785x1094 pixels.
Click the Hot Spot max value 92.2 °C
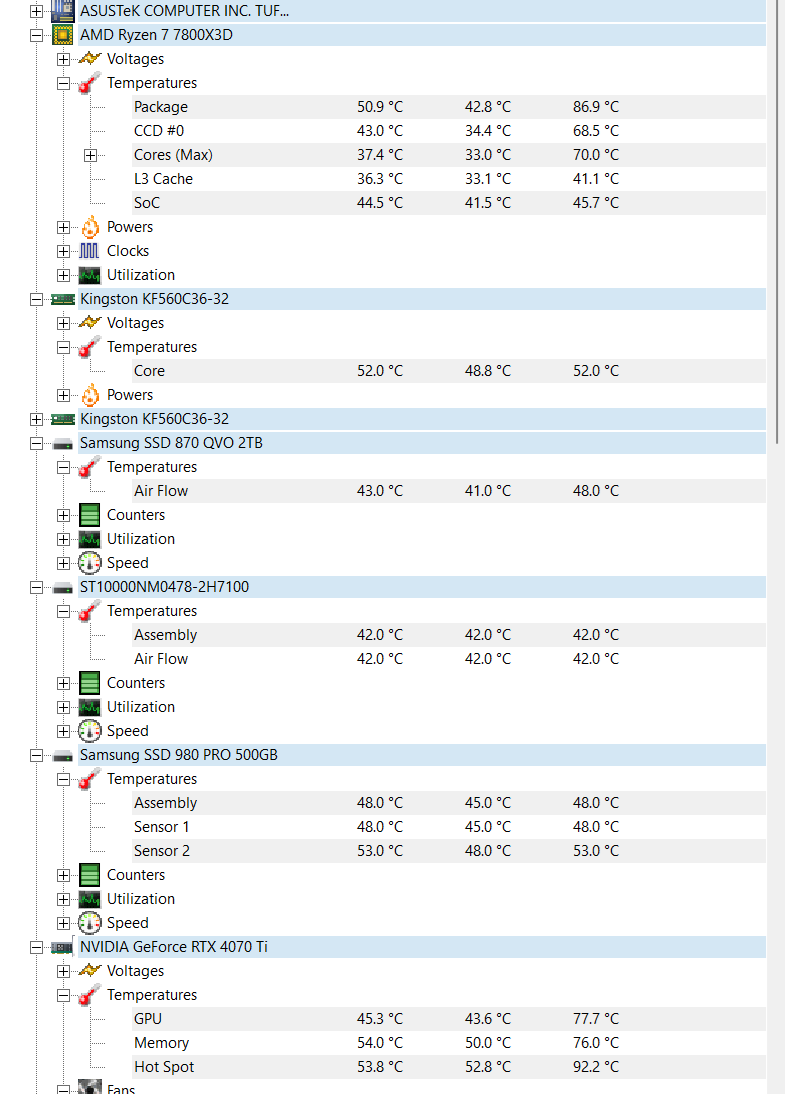pyautogui.click(x=596, y=1067)
